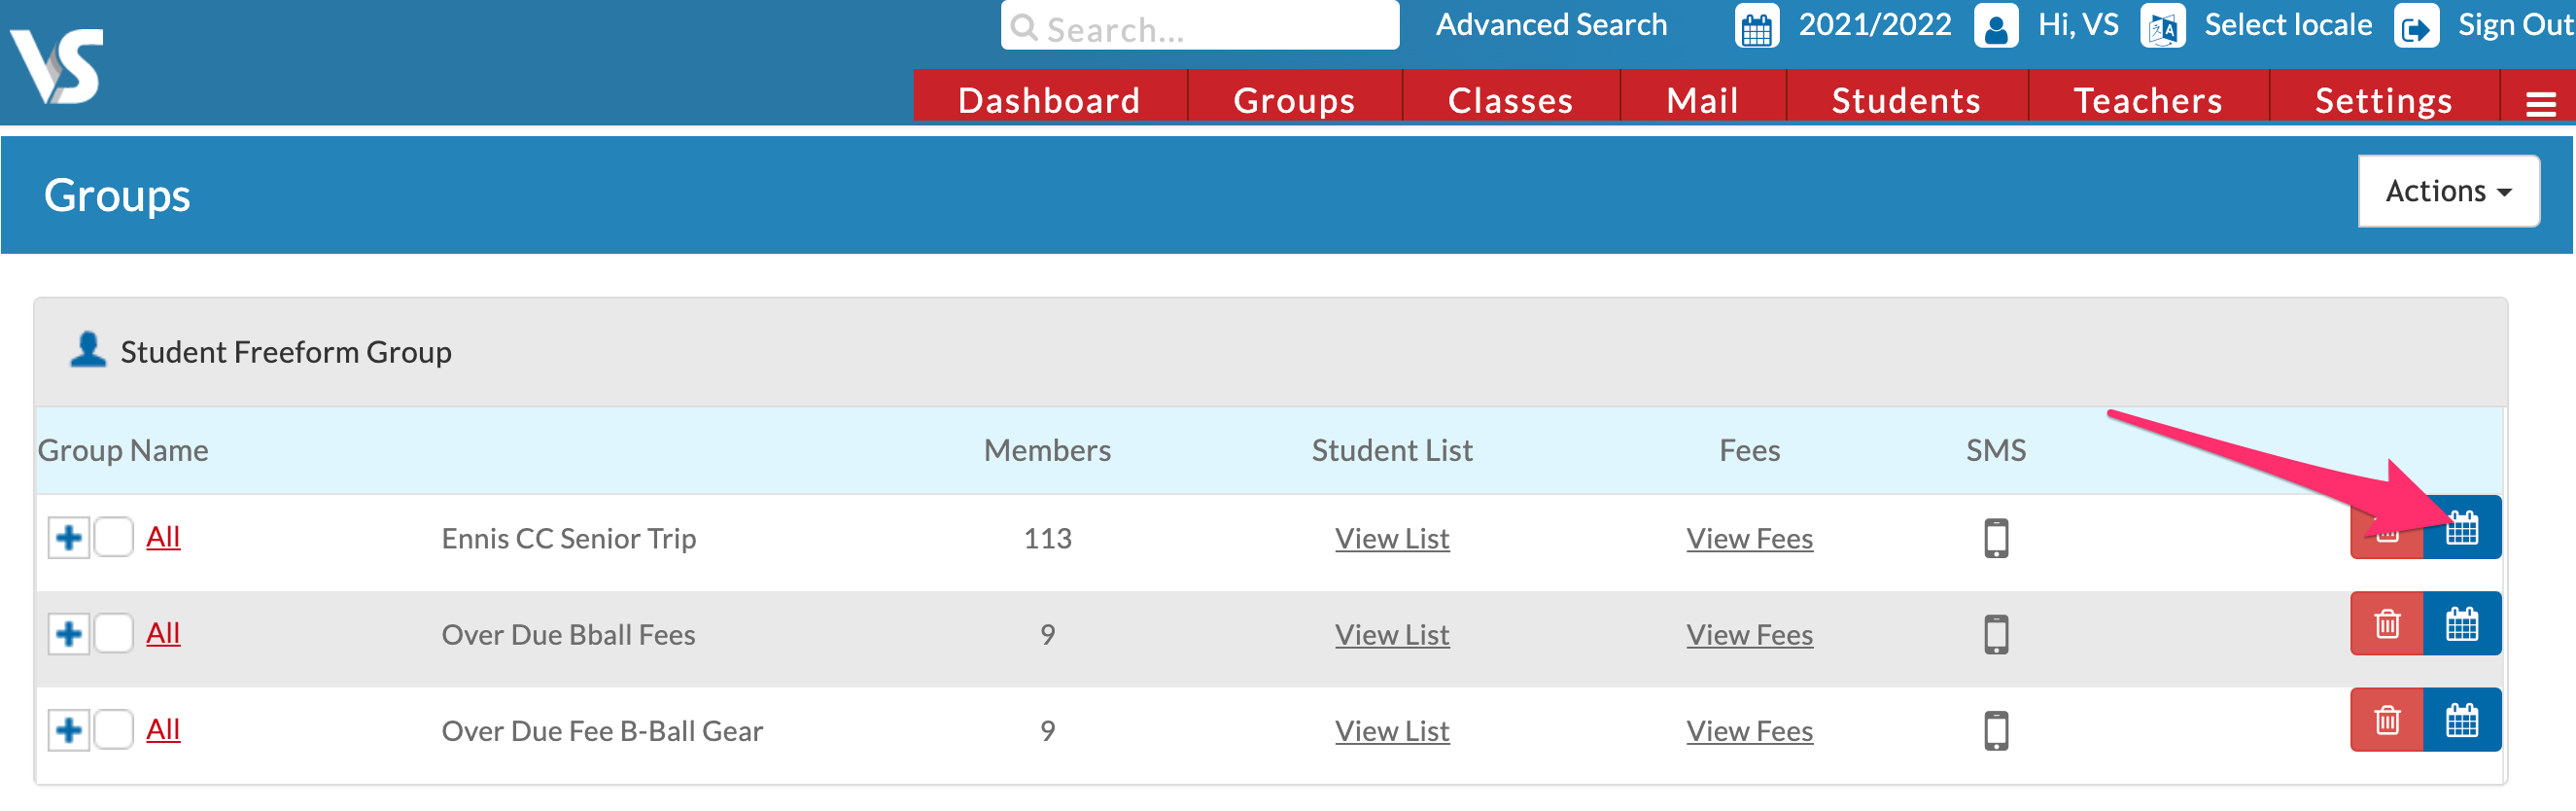Screen dimensions: 2576x811
Task: Tick the checkbox for Over Due Bball Fees
Action: tap(114, 634)
